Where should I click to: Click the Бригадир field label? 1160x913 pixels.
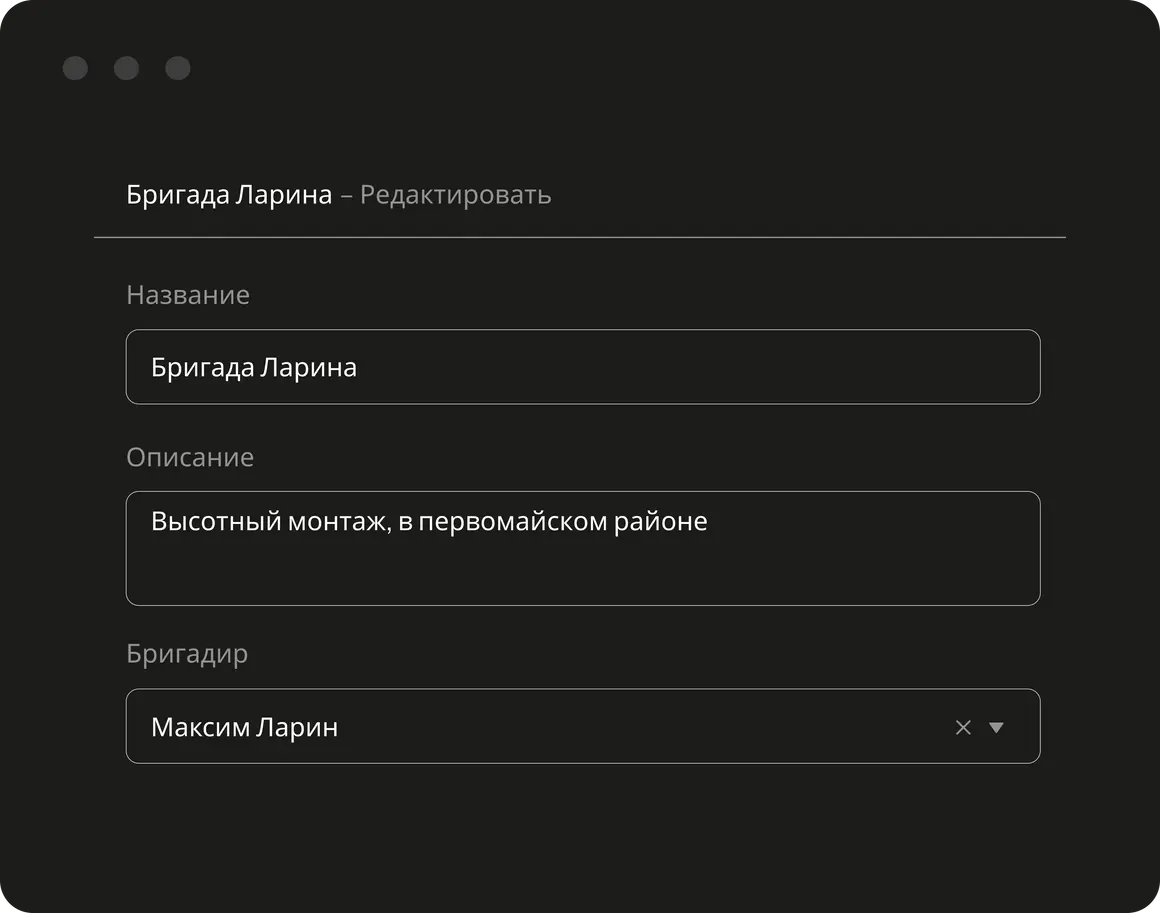point(187,654)
